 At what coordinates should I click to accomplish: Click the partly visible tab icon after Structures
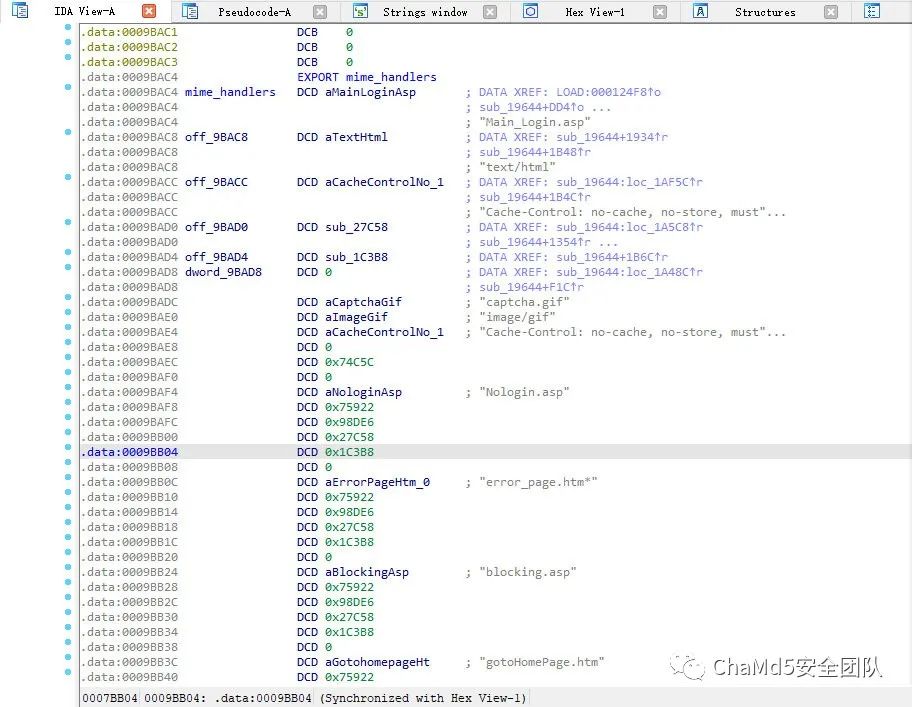tap(872, 11)
